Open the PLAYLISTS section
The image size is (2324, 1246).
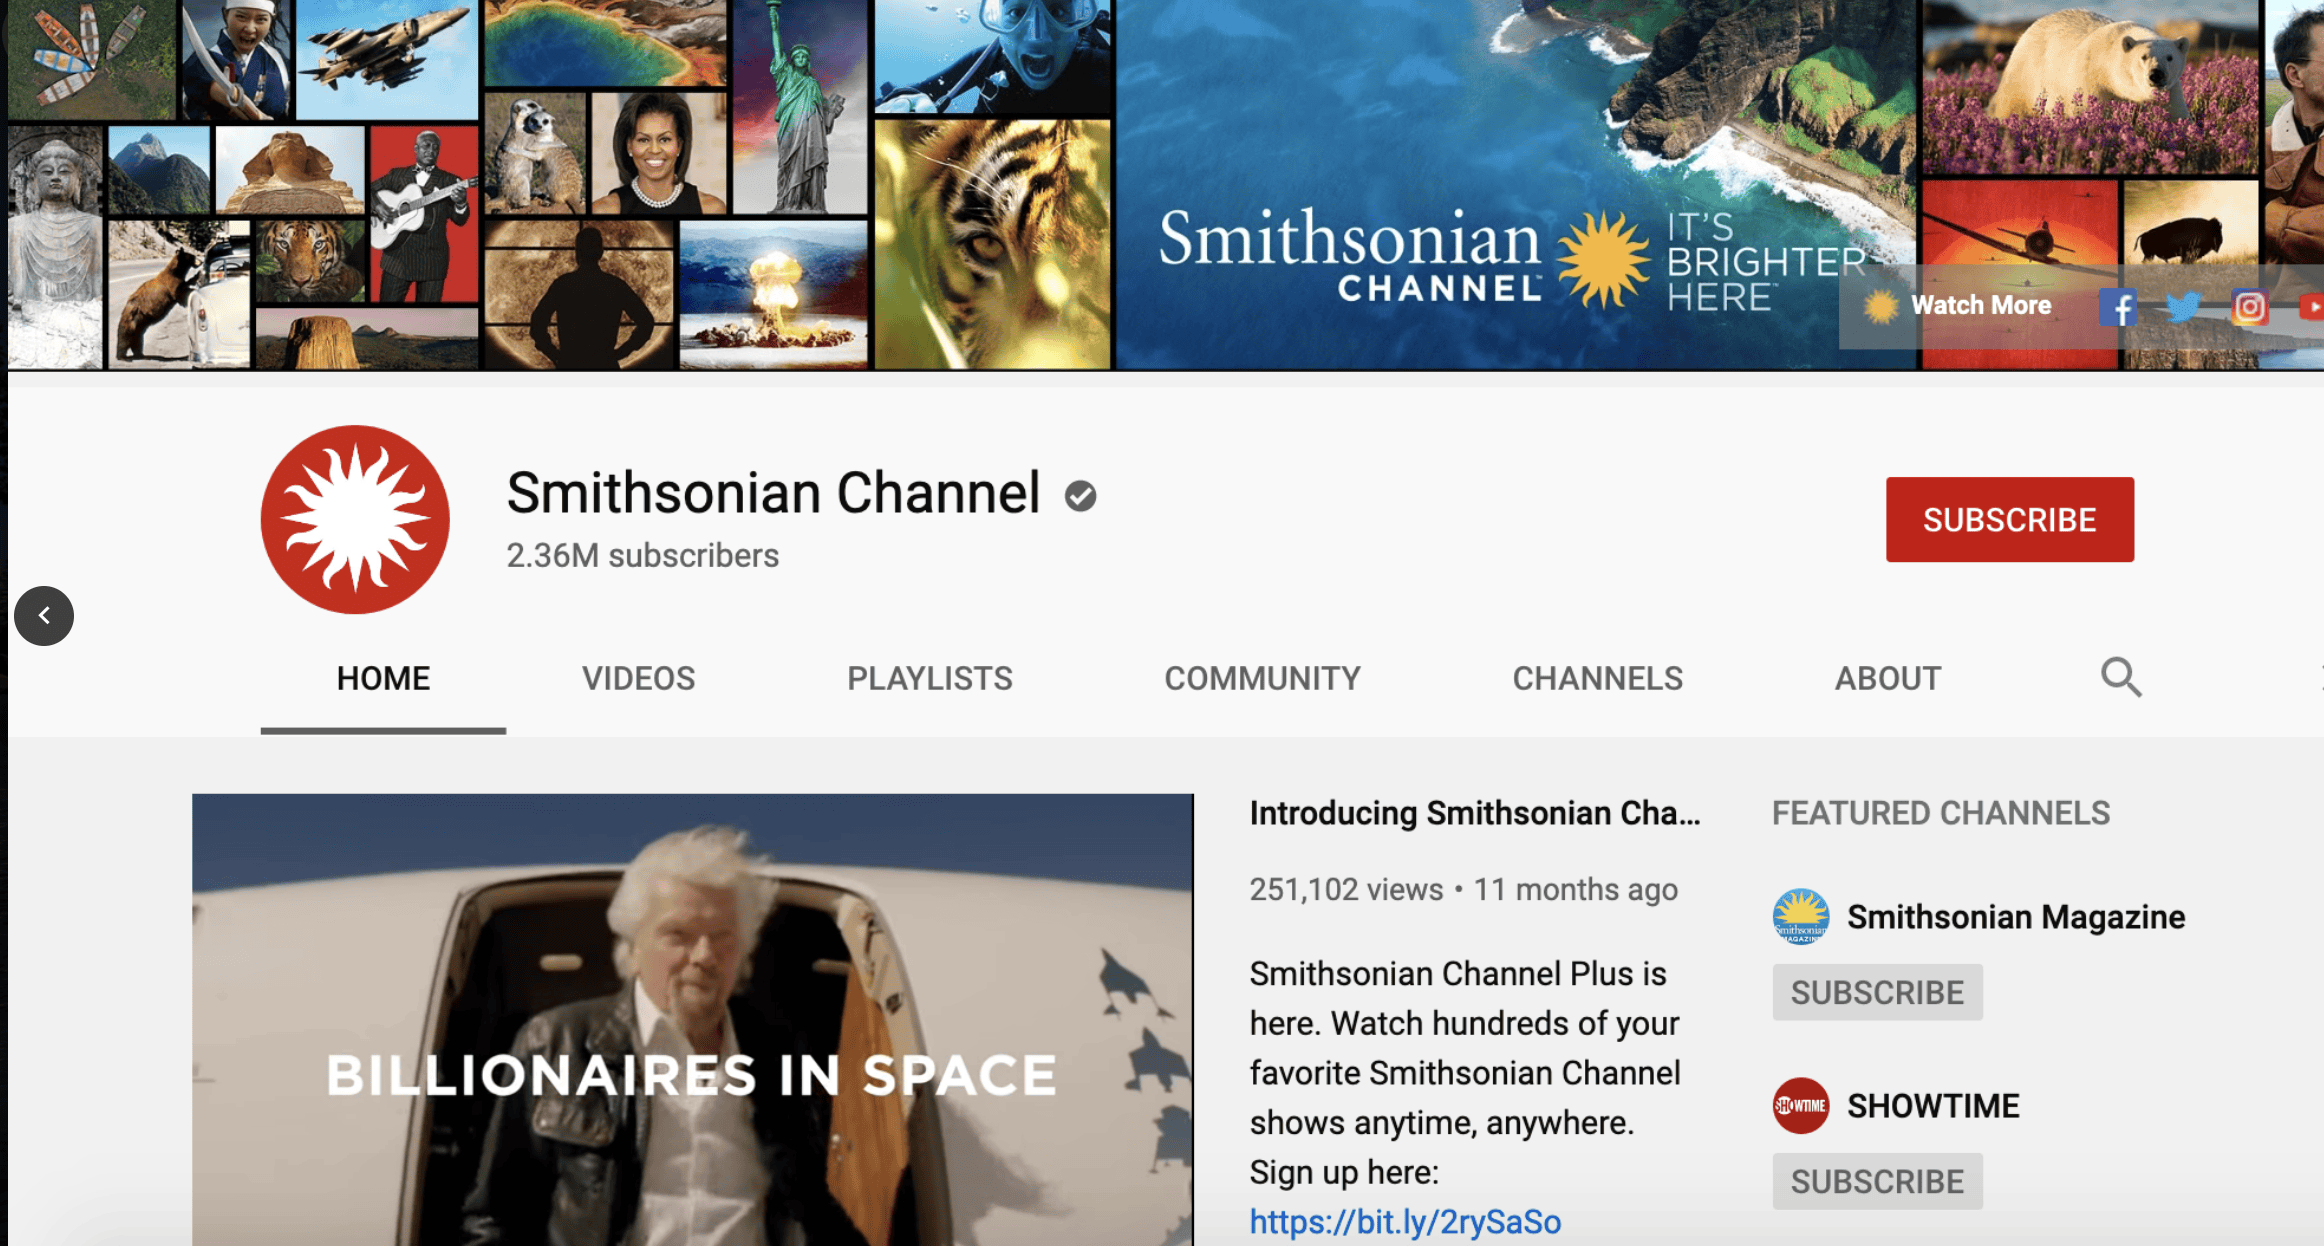tap(930, 676)
